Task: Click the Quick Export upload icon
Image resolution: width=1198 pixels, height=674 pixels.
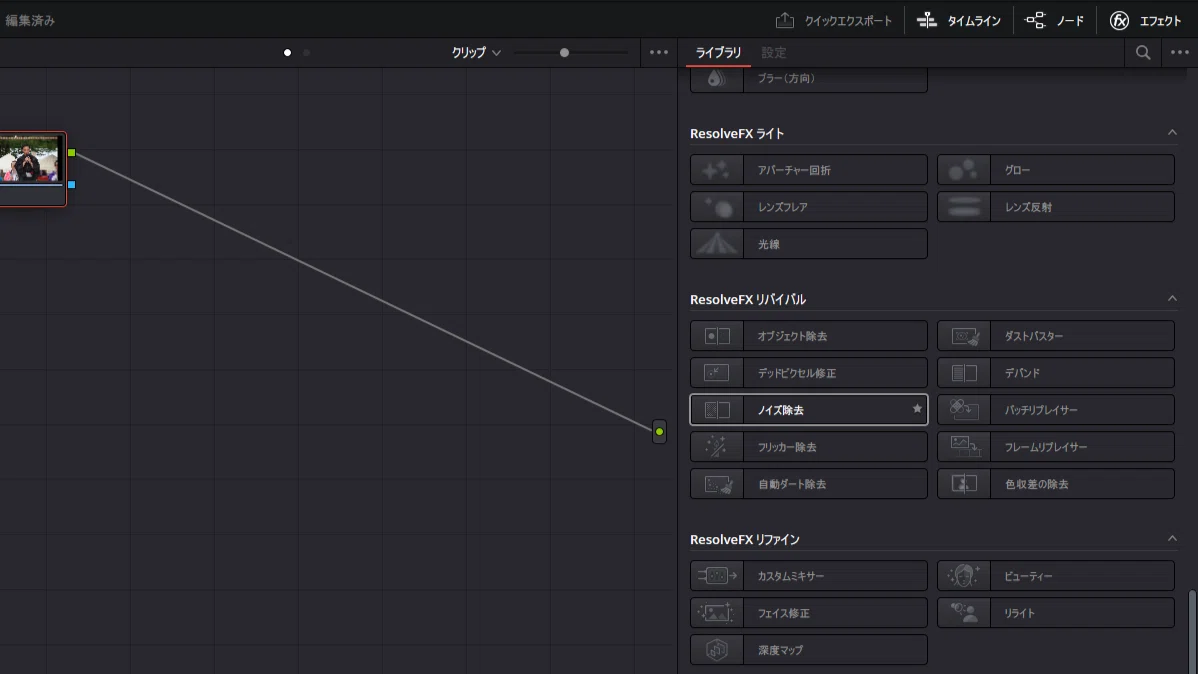Action: (x=785, y=20)
